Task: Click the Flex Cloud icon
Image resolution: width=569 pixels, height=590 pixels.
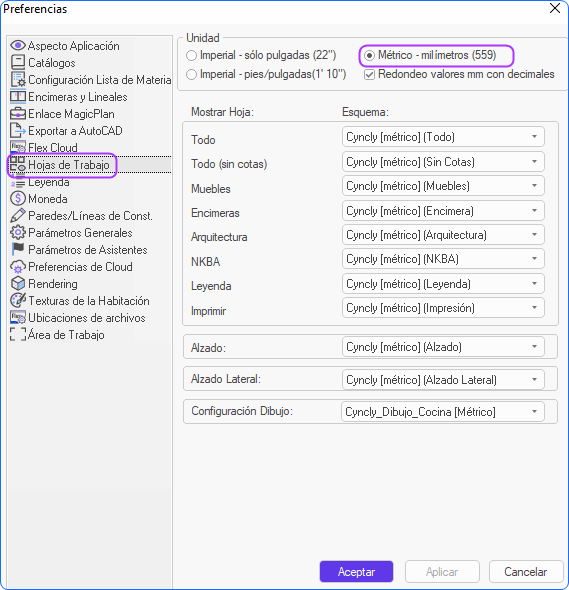Action: point(18,147)
